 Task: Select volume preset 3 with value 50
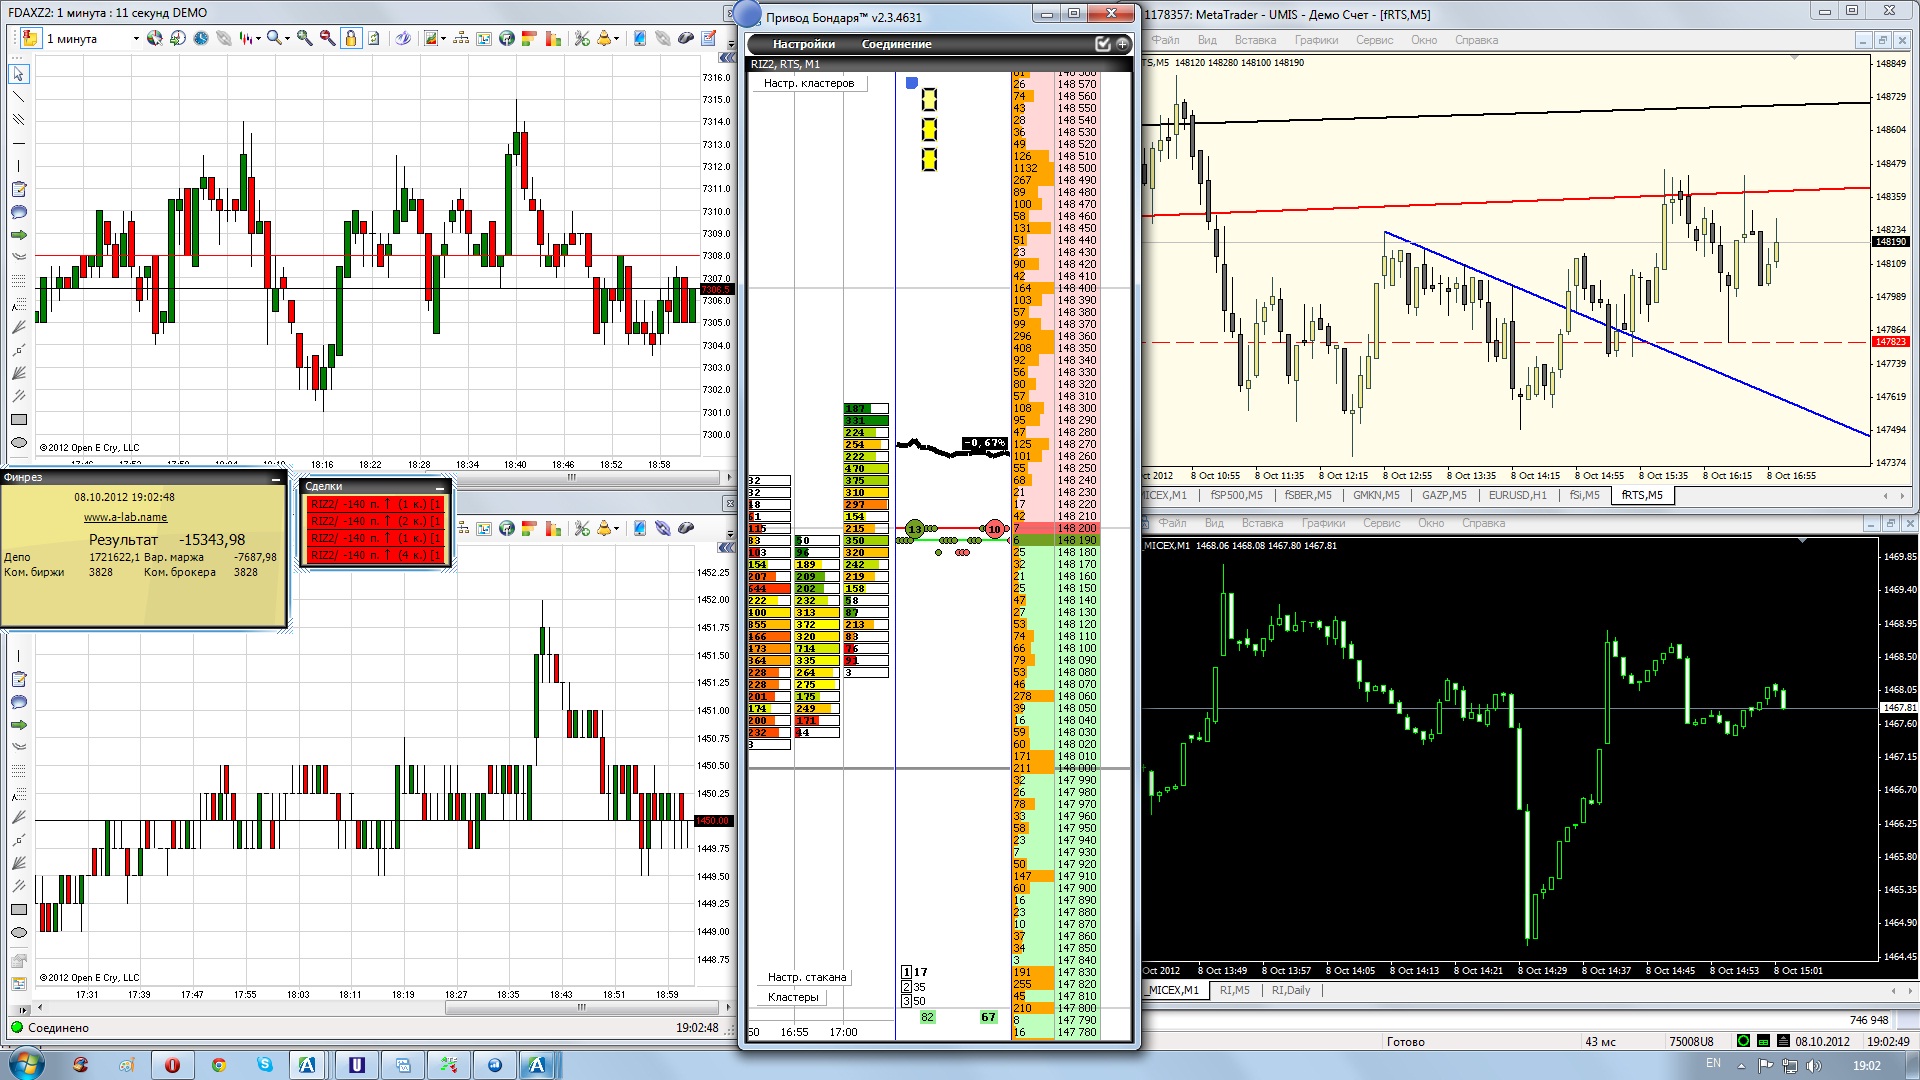914,1001
